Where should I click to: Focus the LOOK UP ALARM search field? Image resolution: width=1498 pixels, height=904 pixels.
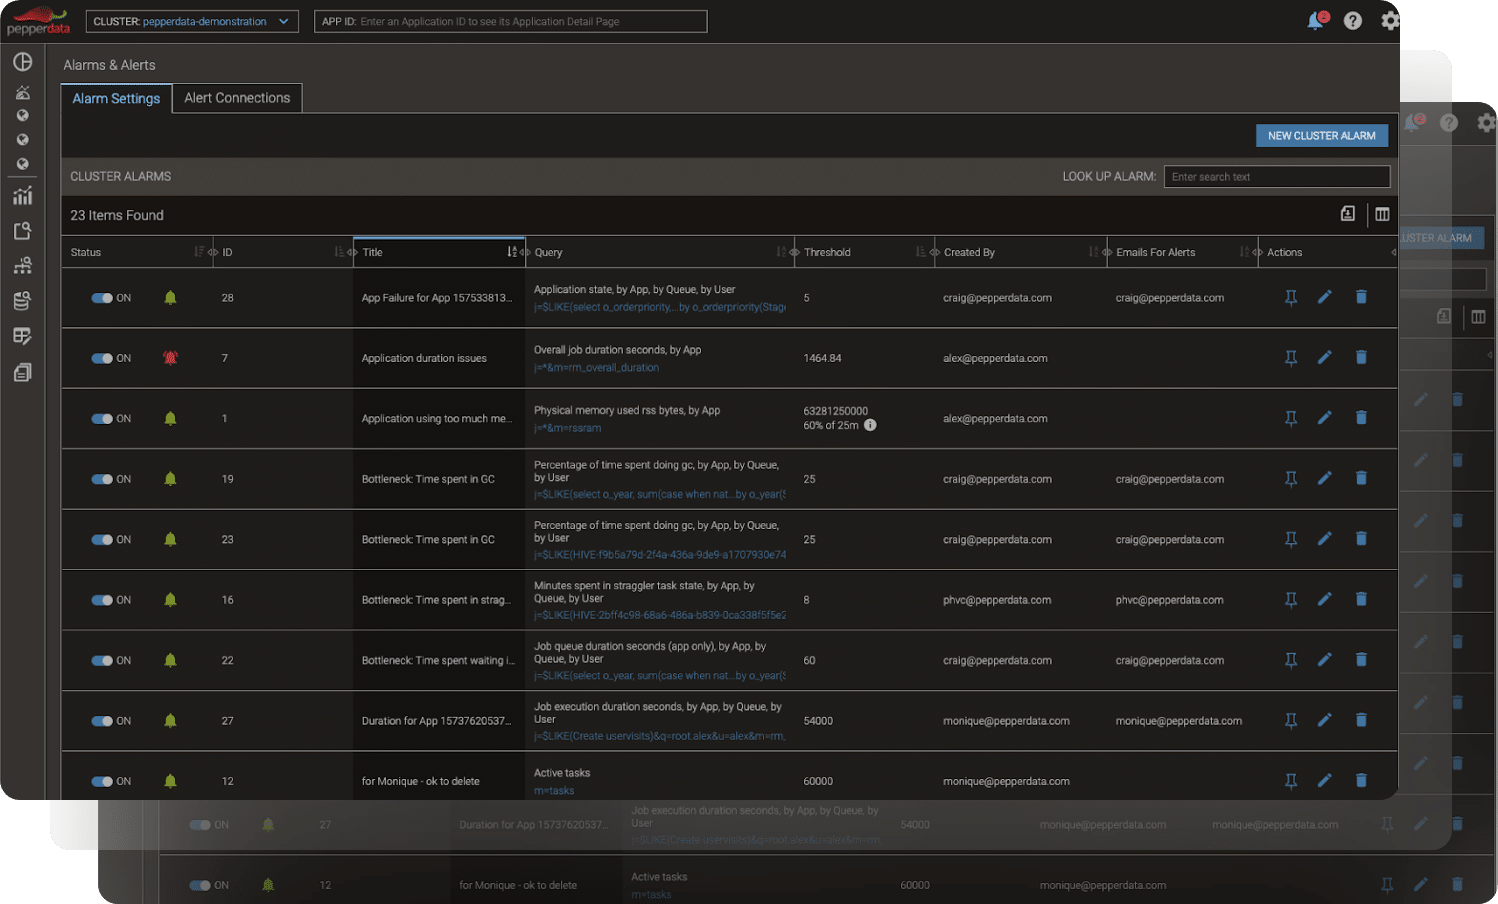tap(1277, 177)
